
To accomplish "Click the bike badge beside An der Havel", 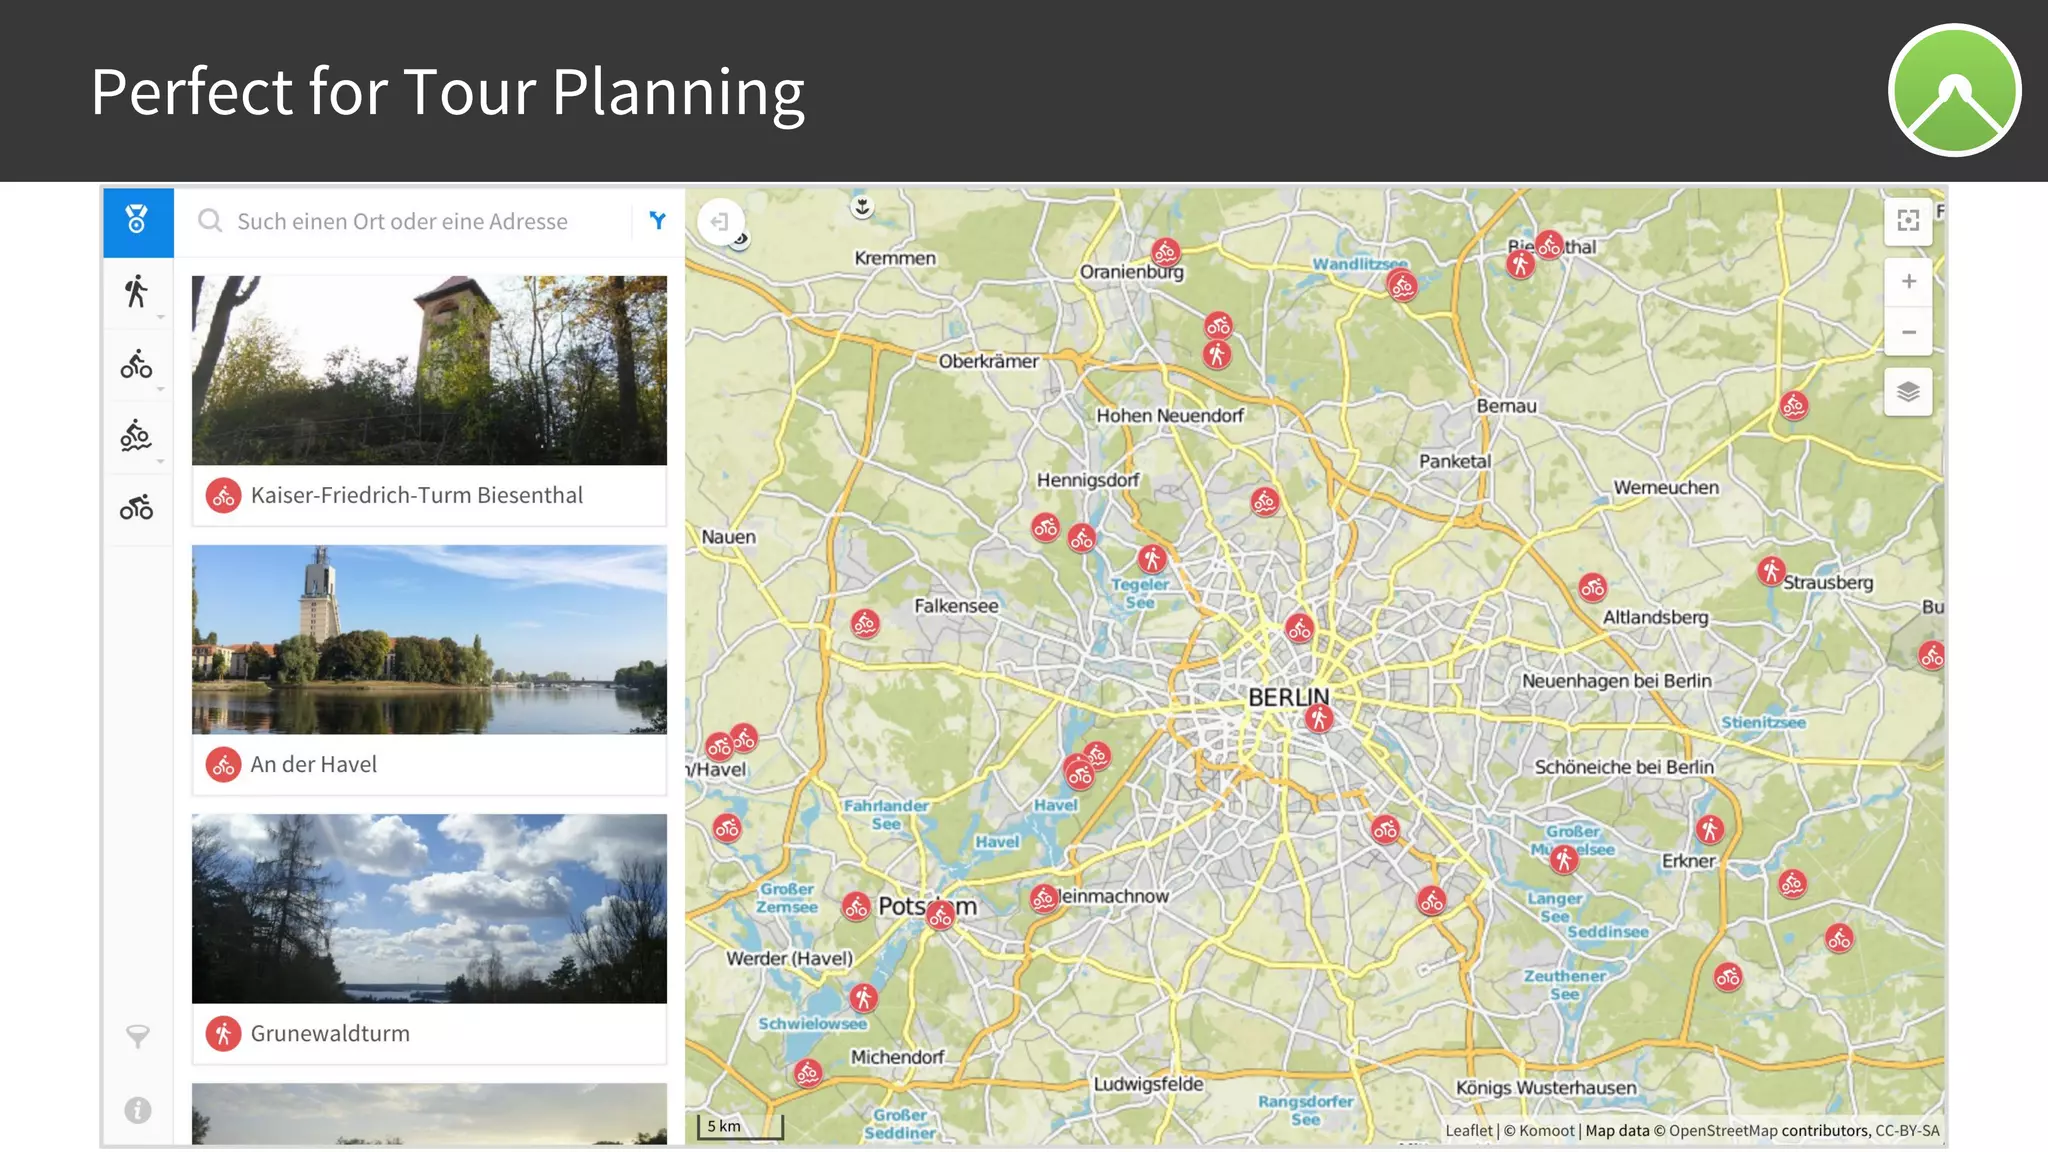I will pyautogui.click(x=224, y=765).
